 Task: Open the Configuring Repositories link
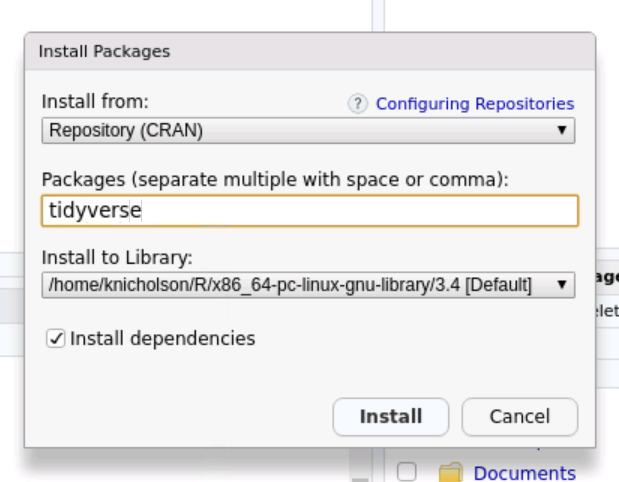coord(475,104)
